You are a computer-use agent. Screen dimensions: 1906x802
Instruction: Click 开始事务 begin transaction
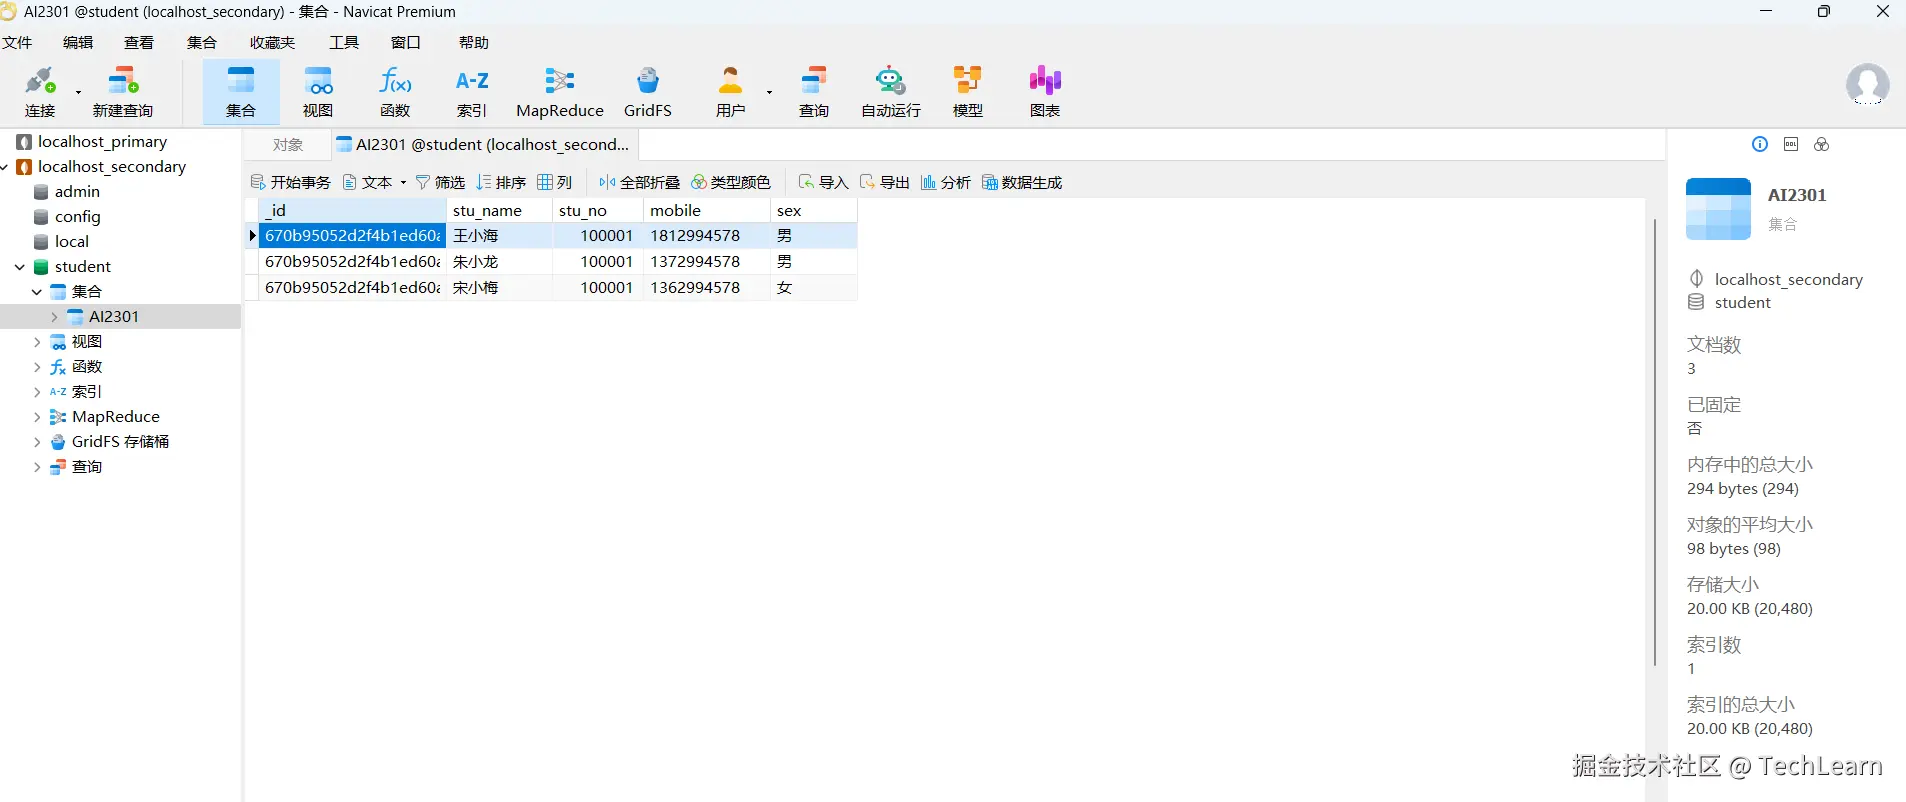pos(291,182)
